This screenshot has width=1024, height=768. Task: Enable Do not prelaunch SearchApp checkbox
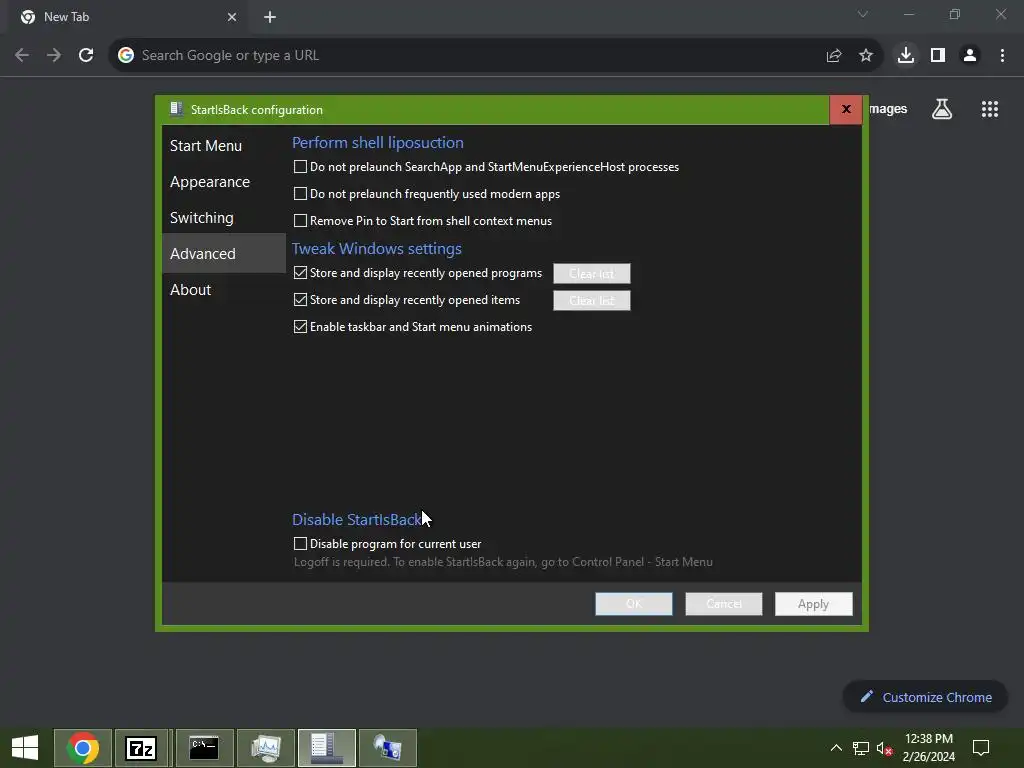click(x=300, y=167)
